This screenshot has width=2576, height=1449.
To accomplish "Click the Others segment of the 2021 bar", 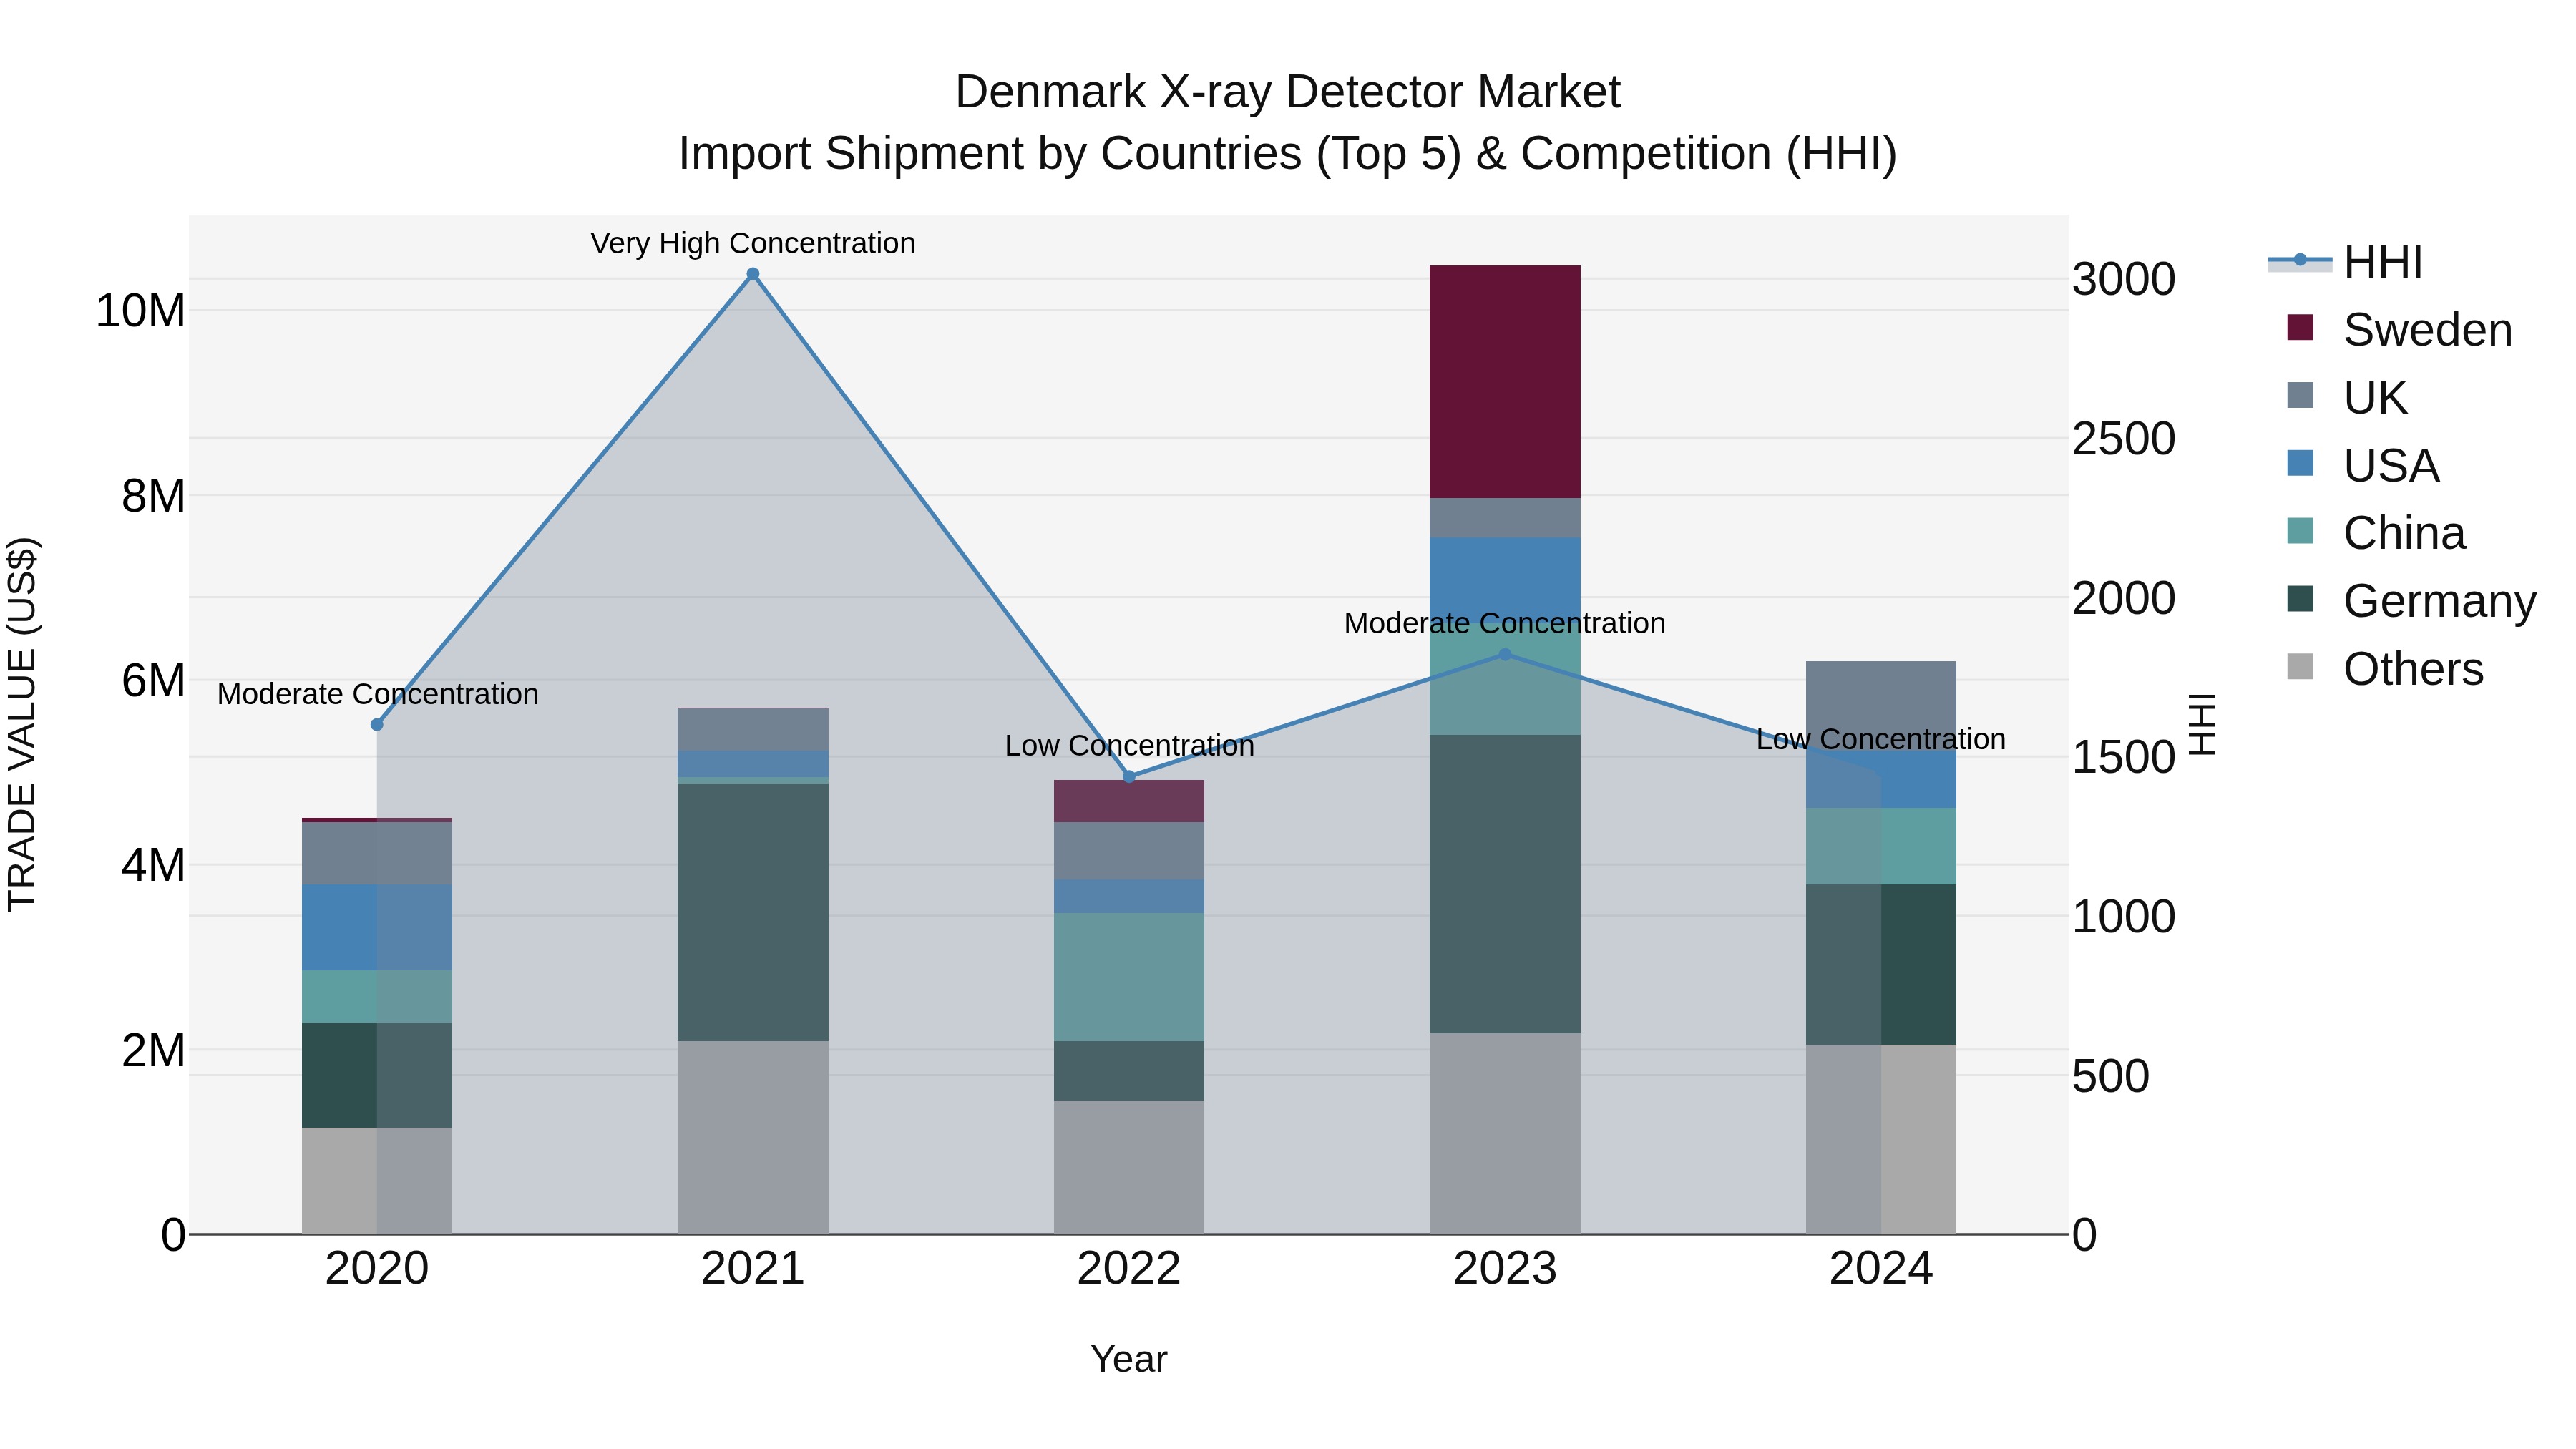I will (x=753, y=1138).
